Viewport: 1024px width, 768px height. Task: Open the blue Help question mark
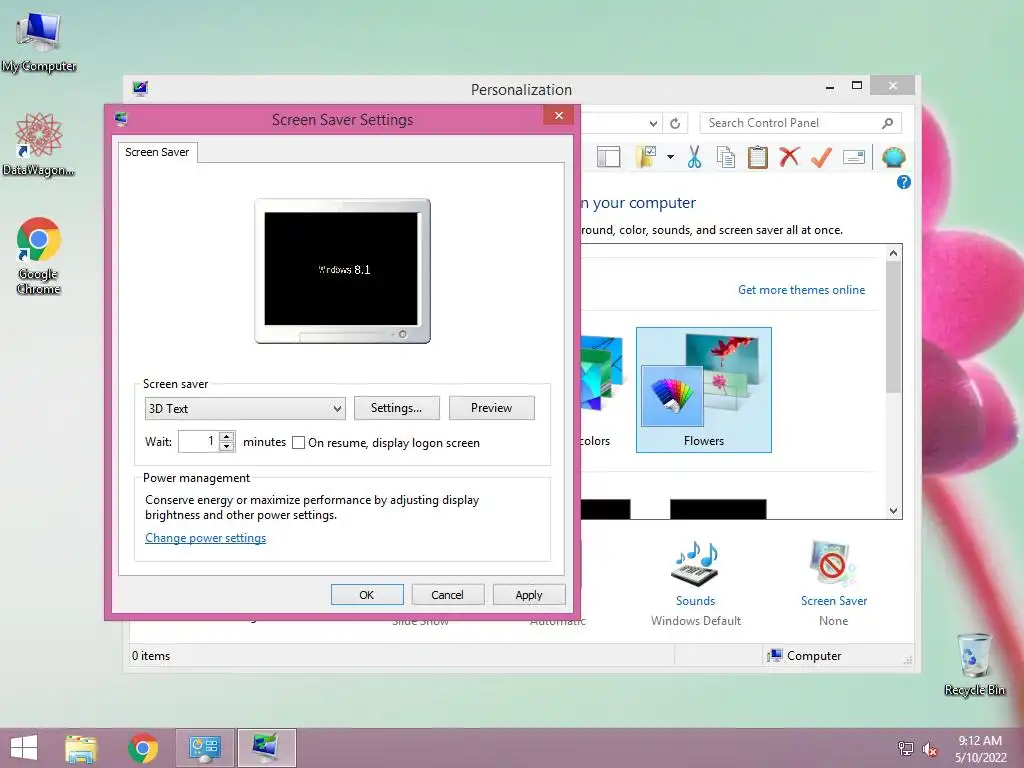point(904,182)
